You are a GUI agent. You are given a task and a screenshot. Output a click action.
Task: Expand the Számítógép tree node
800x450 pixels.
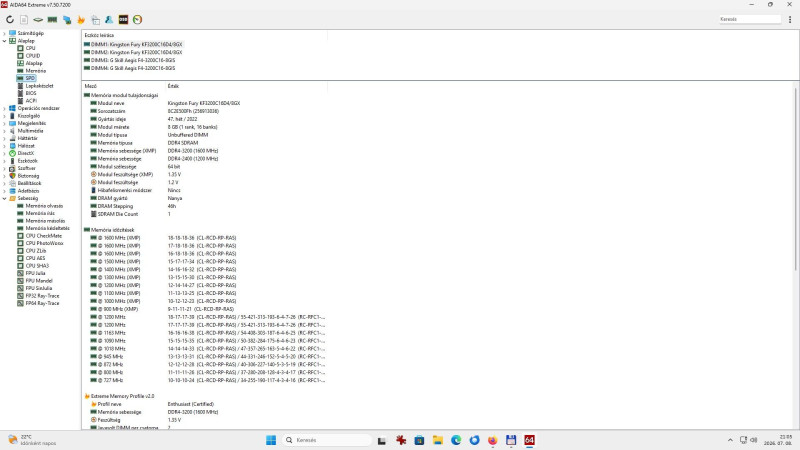tap(5, 33)
